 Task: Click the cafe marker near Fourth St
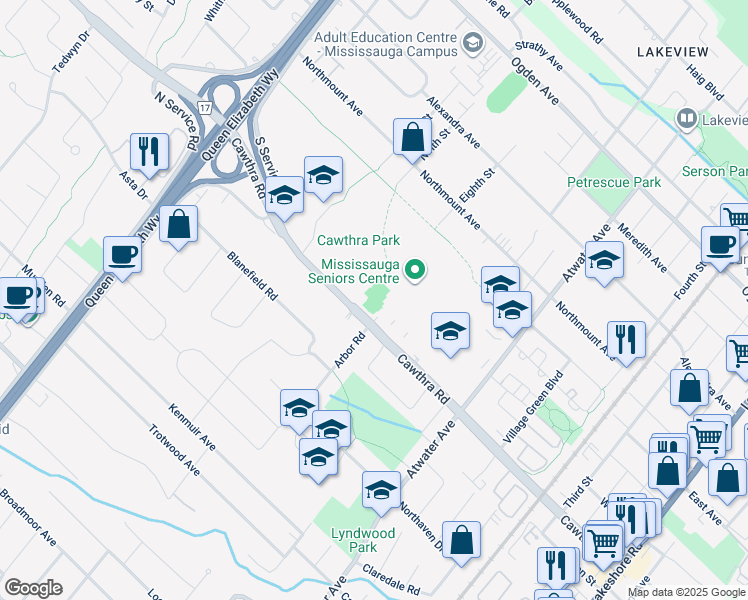[x=720, y=245]
